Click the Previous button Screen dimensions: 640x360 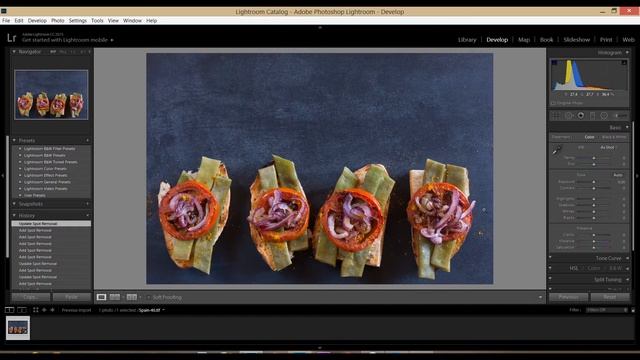click(x=568, y=297)
